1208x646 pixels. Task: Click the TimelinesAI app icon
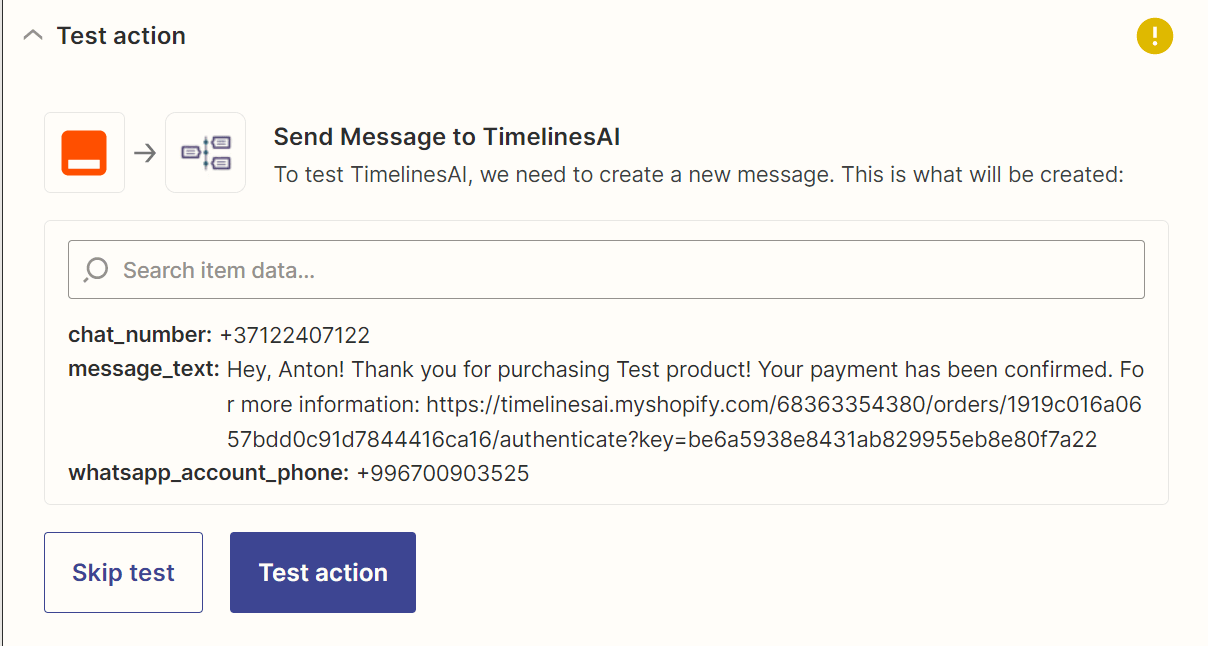(206, 152)
